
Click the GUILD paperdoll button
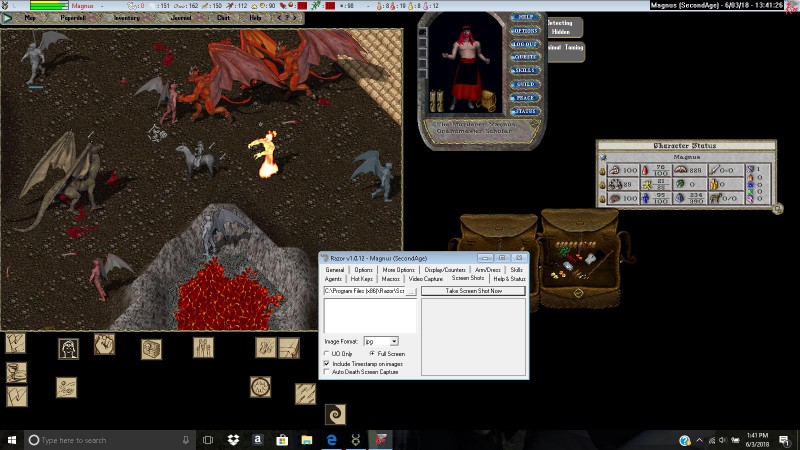[525, 84]
